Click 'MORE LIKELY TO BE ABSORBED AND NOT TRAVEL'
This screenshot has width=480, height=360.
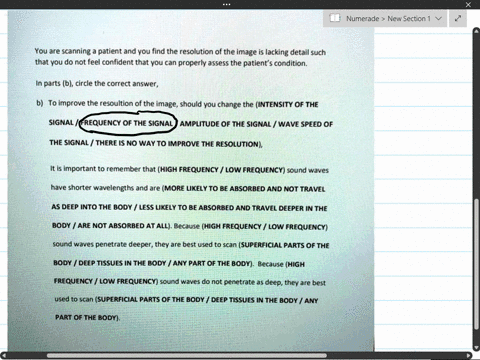(x=244, y=189)
